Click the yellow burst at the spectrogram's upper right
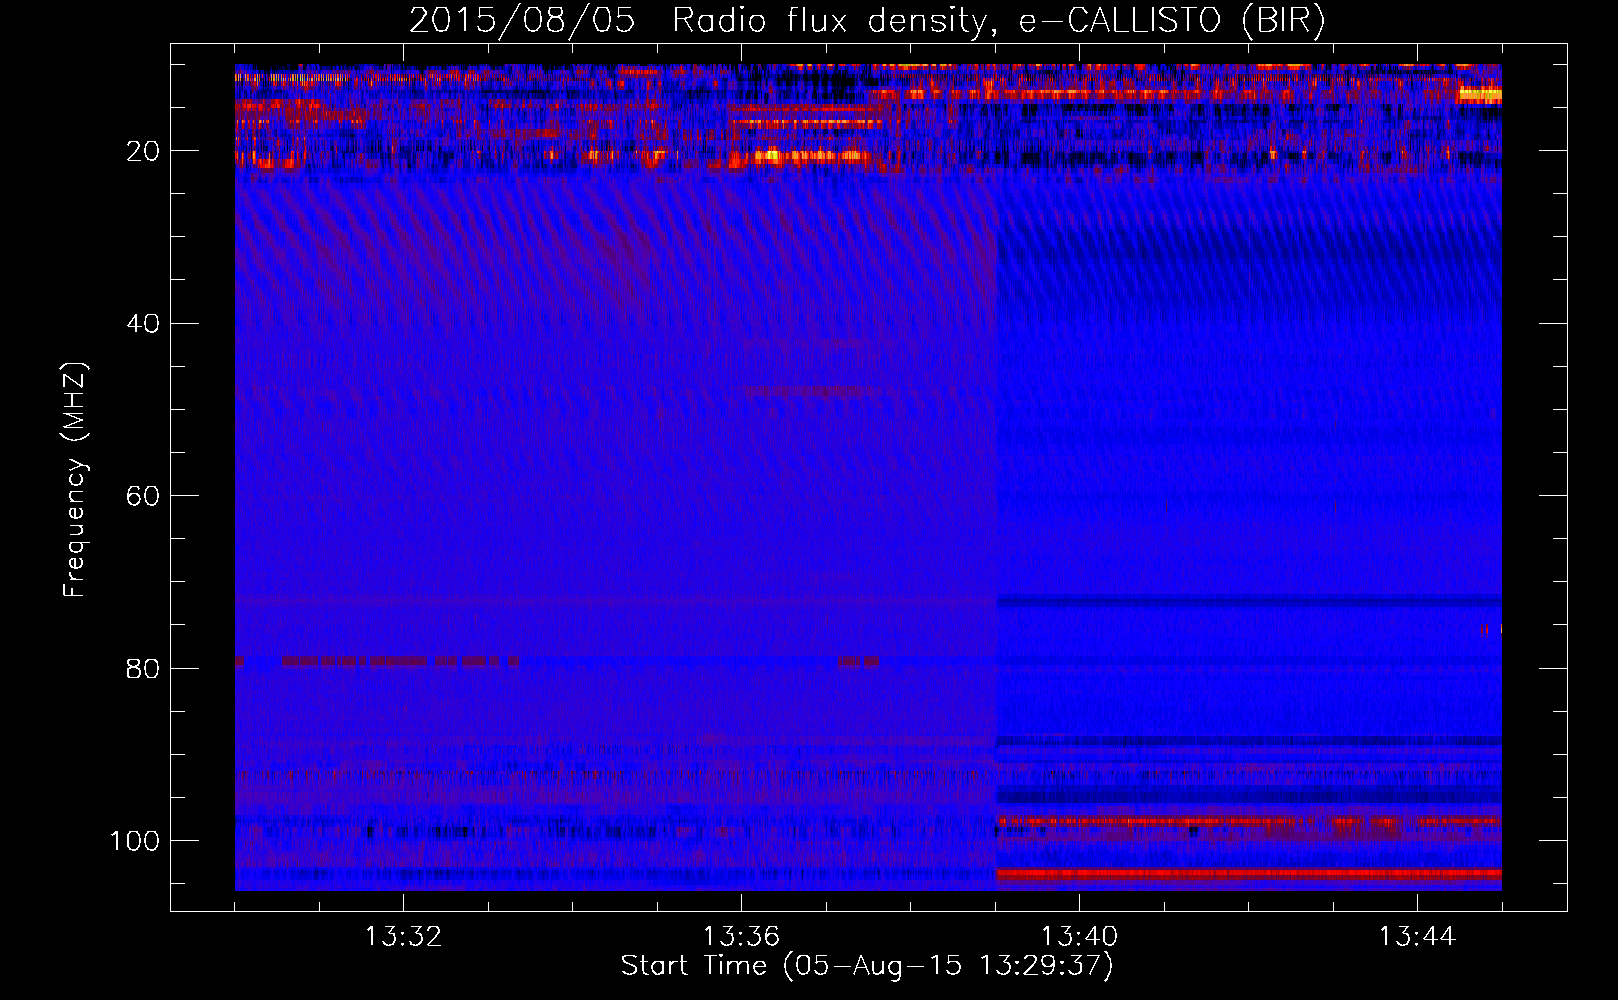Image resolution: width=1618 pixels, height=1000 pixels. click(x=1480, y=95)
